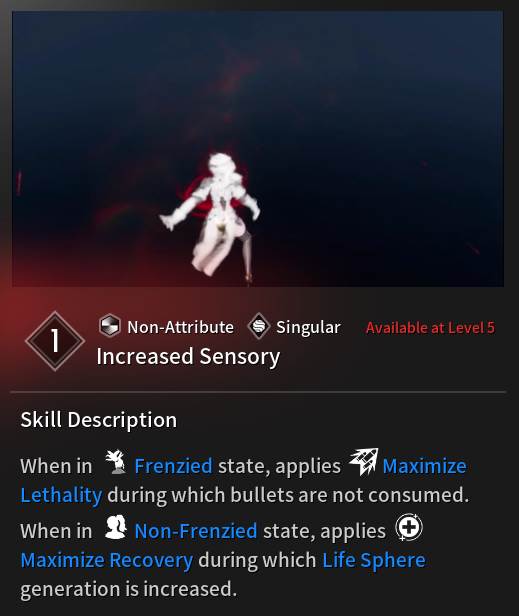Open the Frenzied keyword link
Screen dimensions: 519x616
click(x=173, y=466)
